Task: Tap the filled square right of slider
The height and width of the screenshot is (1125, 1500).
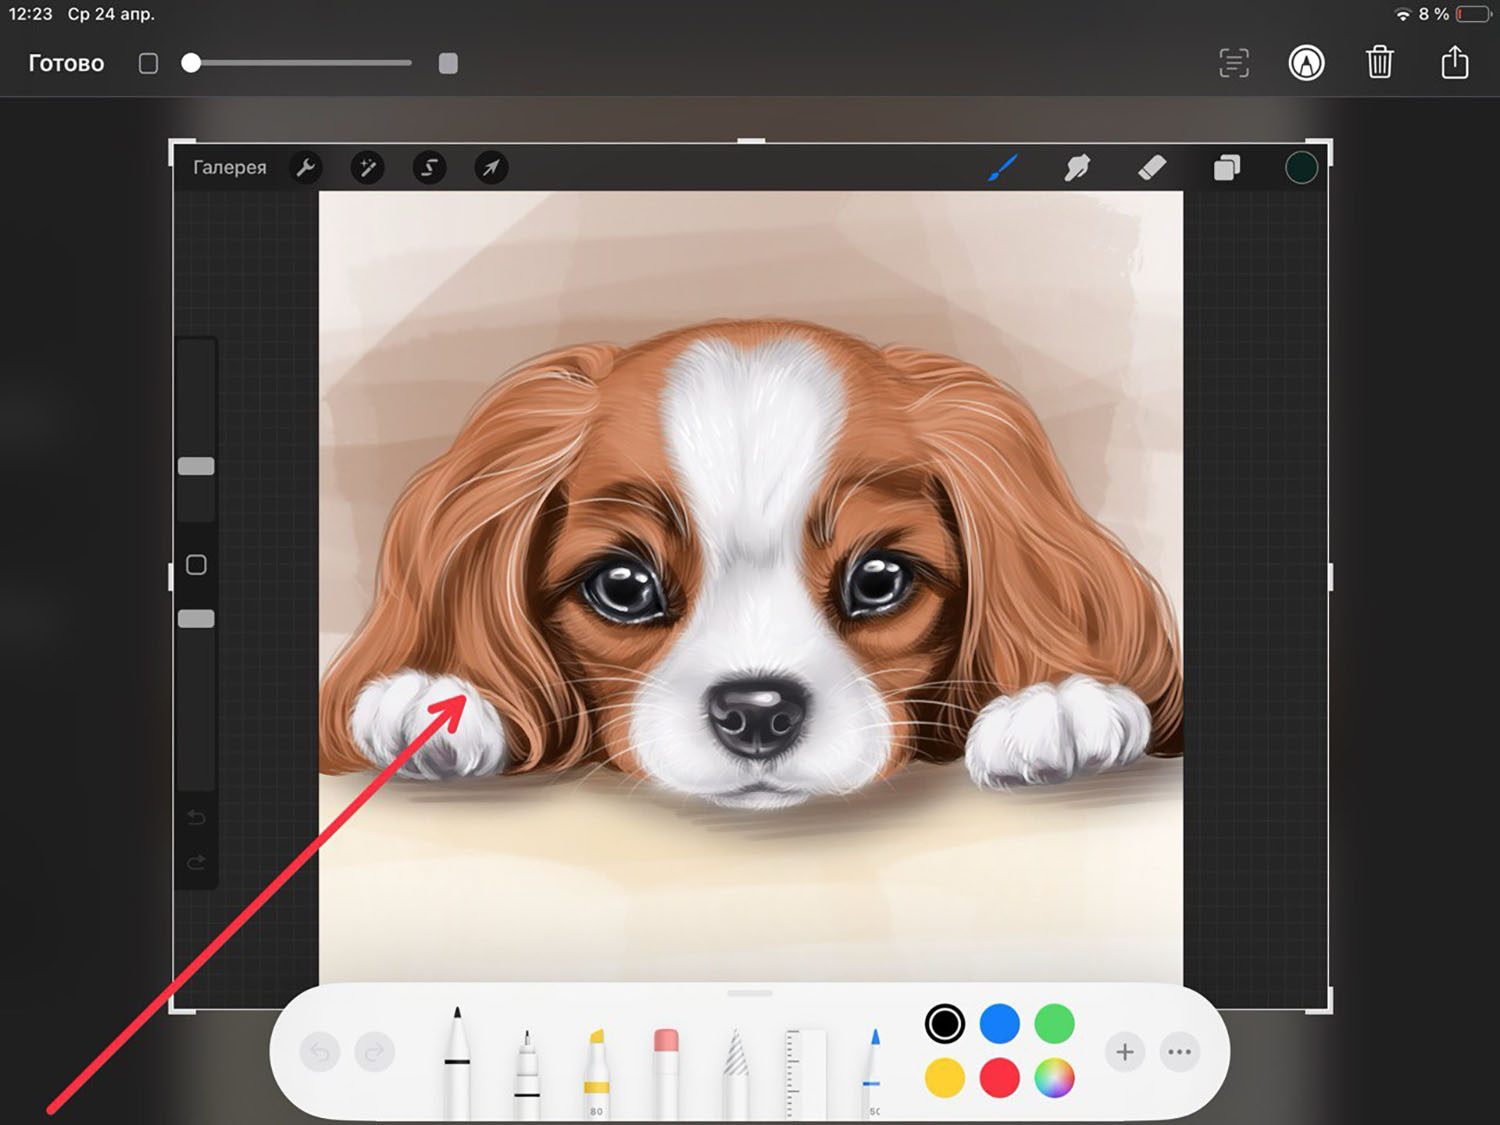Action: (448, 63)
